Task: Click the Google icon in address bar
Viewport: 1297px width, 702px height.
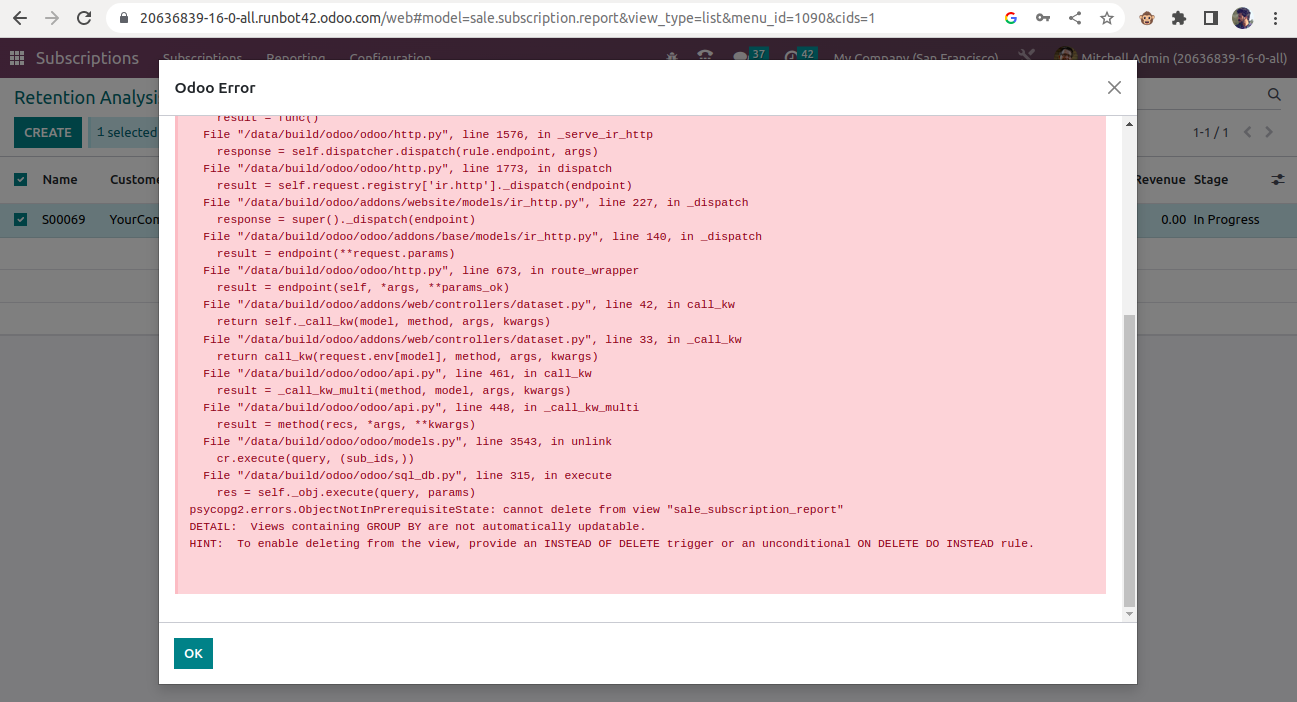Action: (x=1010, y=18)
